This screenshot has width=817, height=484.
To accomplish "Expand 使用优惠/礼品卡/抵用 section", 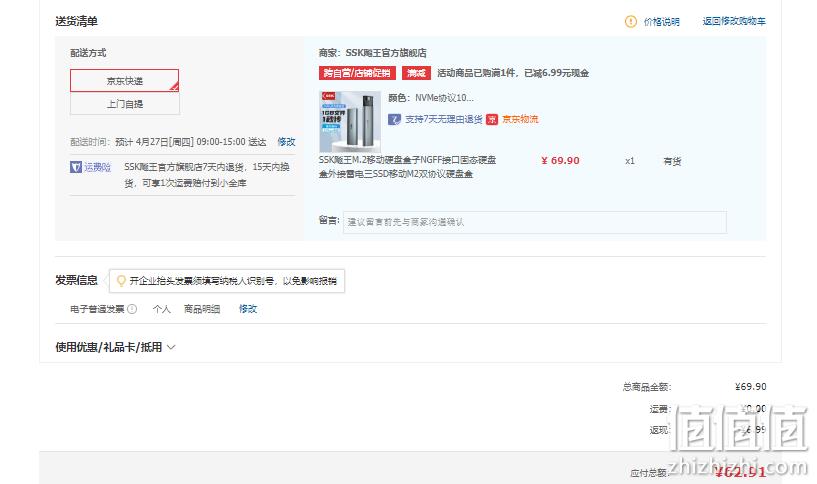I will (115, 348).
